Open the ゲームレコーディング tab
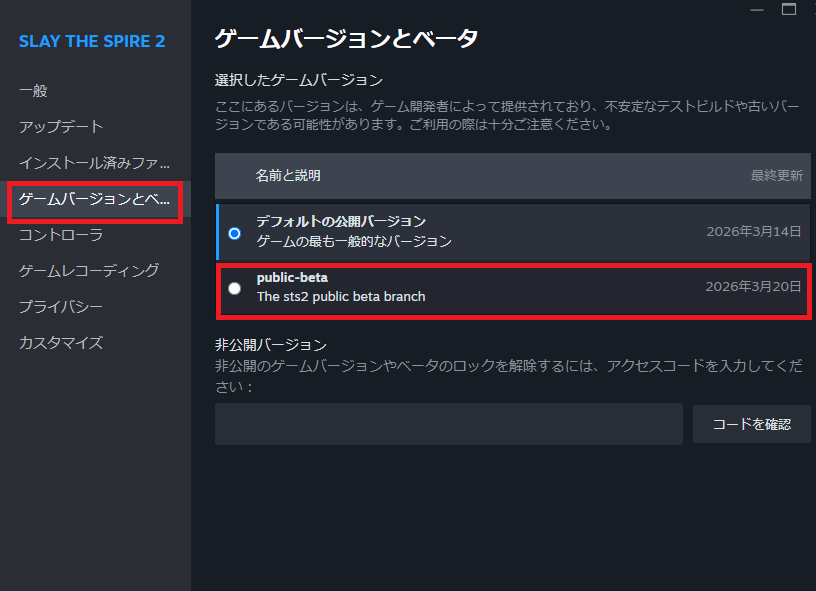 89,271
